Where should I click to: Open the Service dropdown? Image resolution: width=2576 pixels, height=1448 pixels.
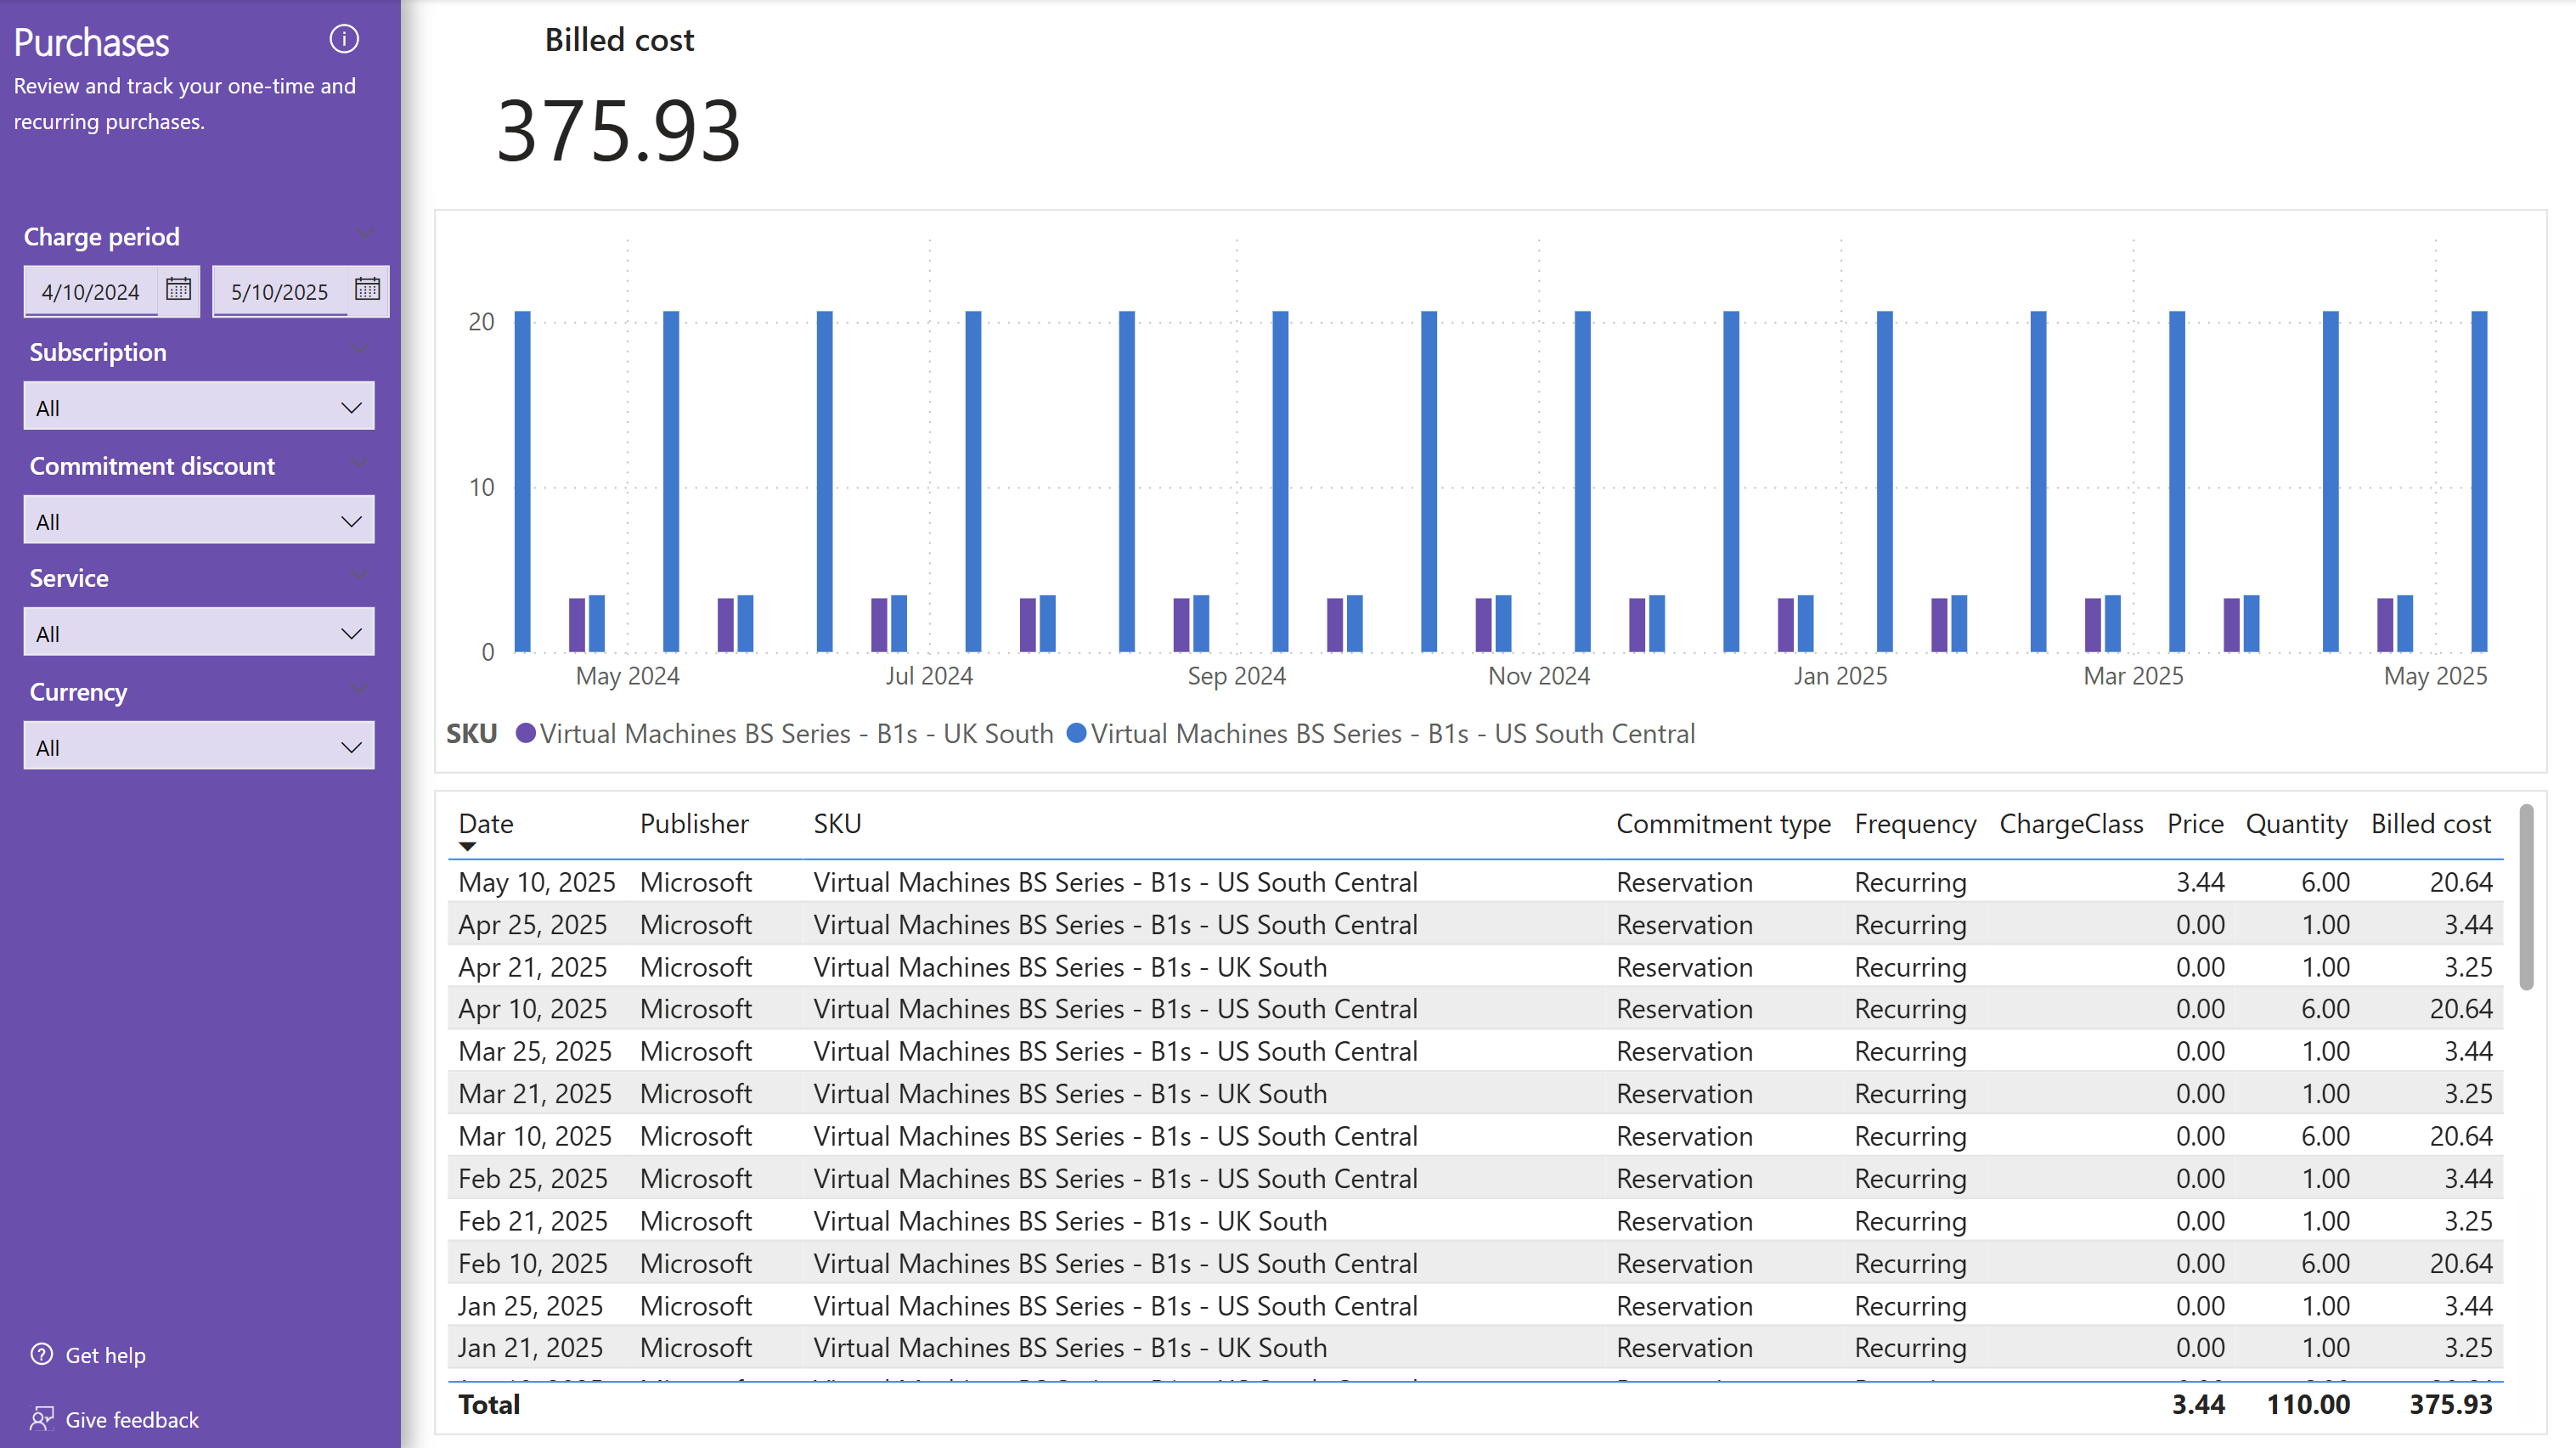[199, 633]
